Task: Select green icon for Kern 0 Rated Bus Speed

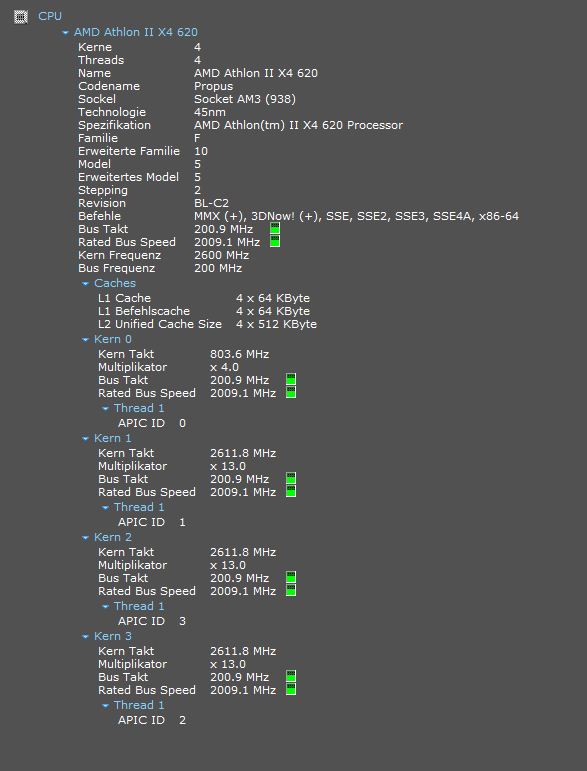Action: pos(291,392)
